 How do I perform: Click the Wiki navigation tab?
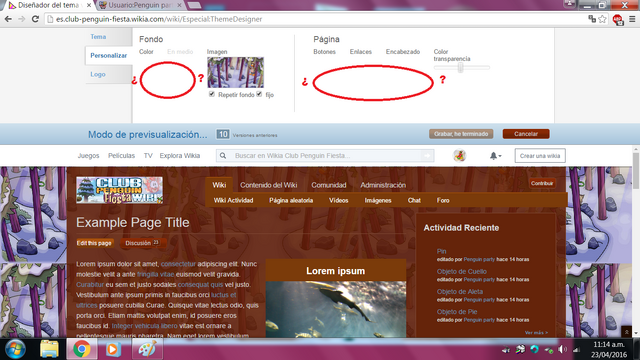[x=219, y=185]
